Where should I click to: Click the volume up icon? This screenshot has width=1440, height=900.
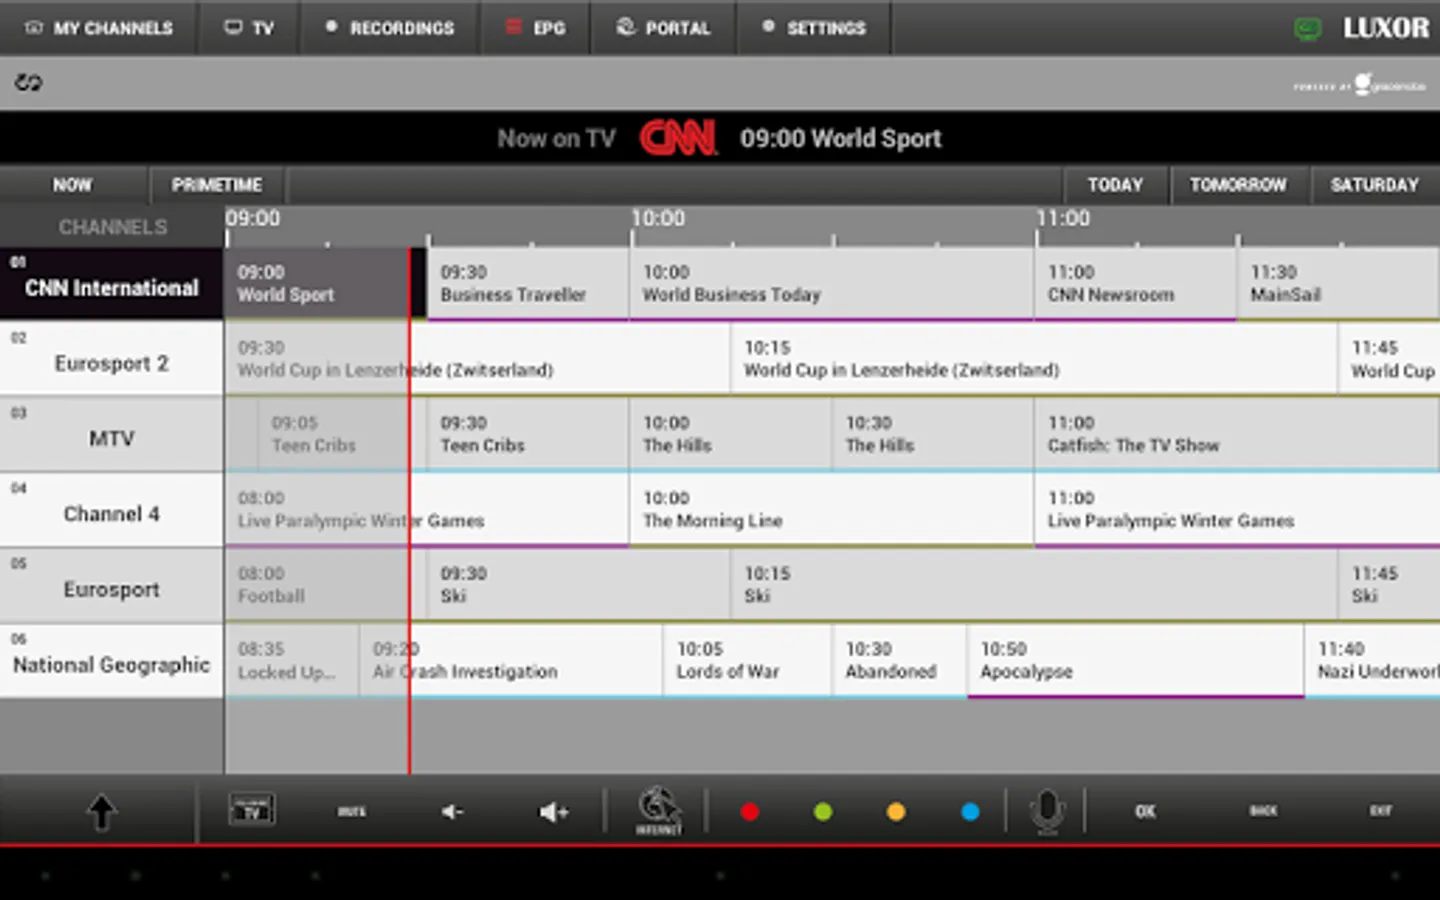click(554, 812)
